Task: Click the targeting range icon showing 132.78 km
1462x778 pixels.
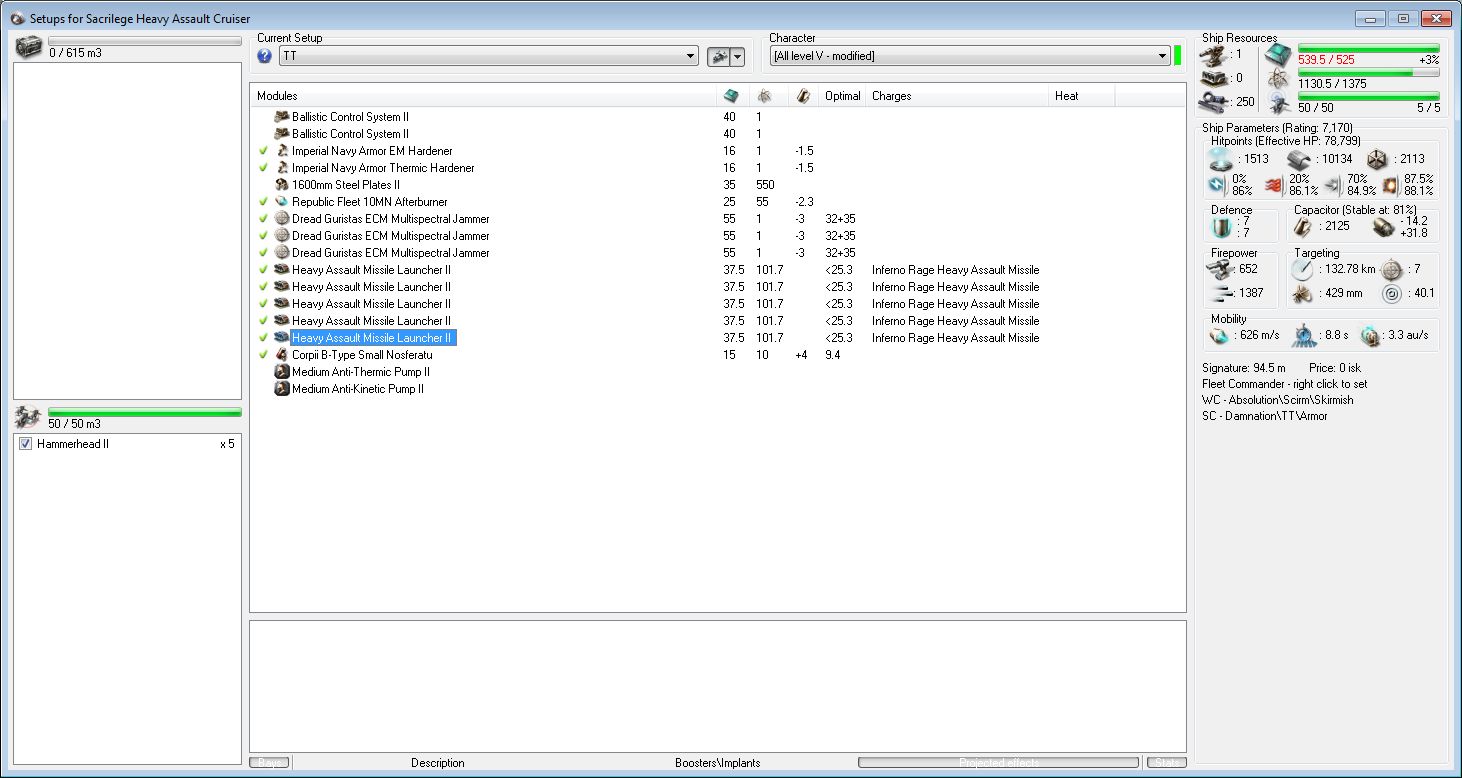Action: [1301, 268]
